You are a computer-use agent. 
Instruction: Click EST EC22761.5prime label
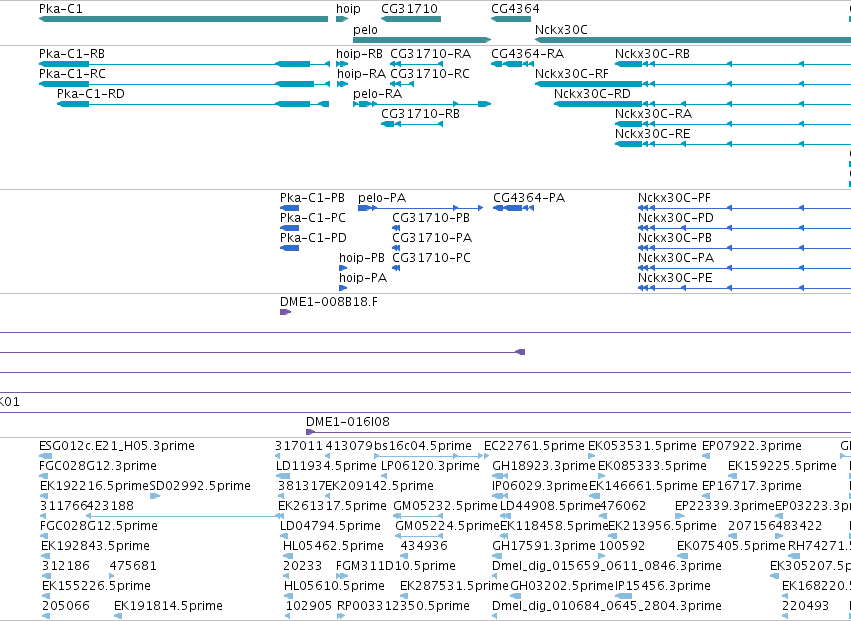tap(535, 446)
